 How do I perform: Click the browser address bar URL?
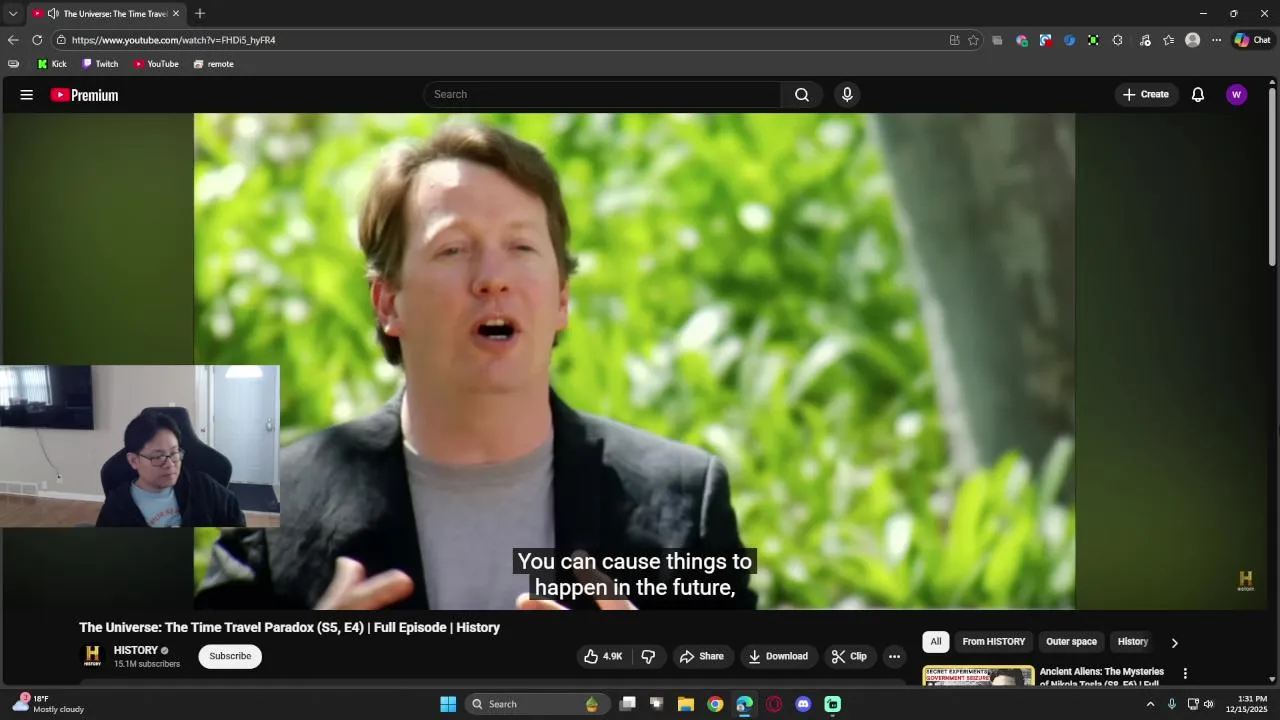pyautogui.click(x=173, y=40)
